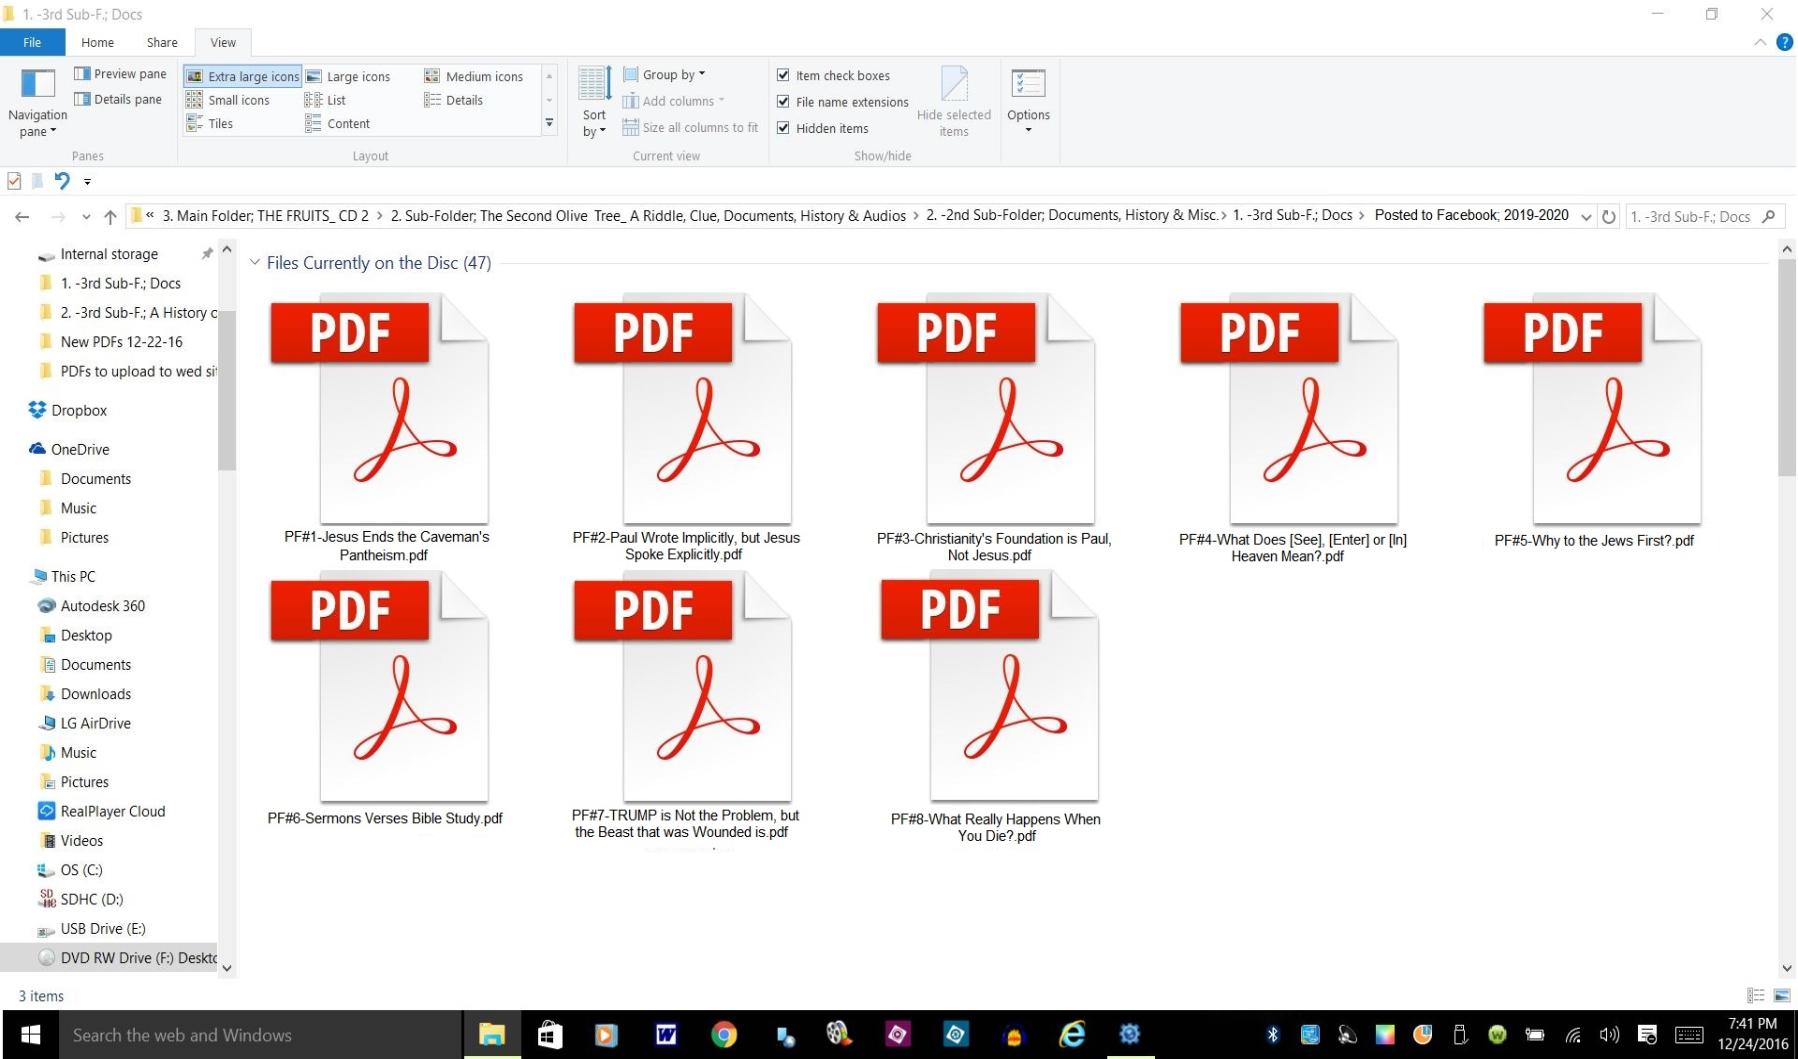Click the Bluetooth icon in the system tray
The height and width of the screenshot is (1059, 1798).
(x=1273, y=1036)
